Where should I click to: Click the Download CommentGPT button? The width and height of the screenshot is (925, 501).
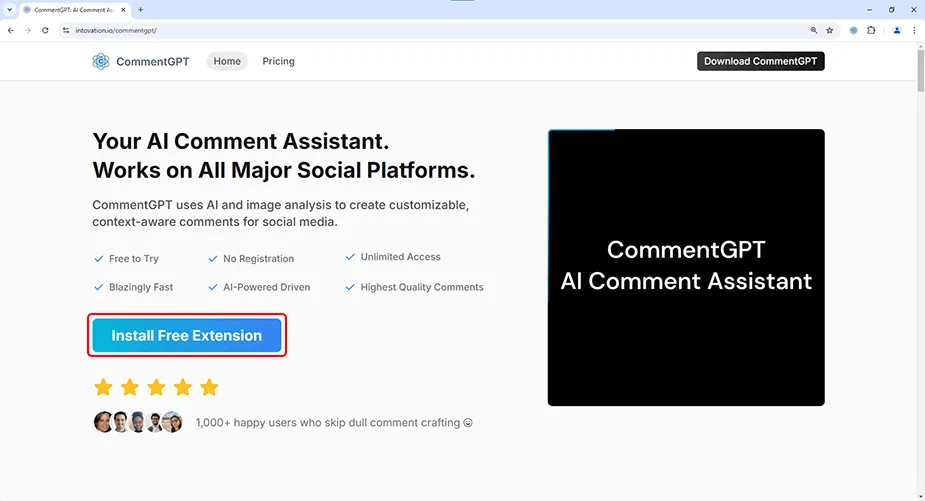tap(760, 61)
